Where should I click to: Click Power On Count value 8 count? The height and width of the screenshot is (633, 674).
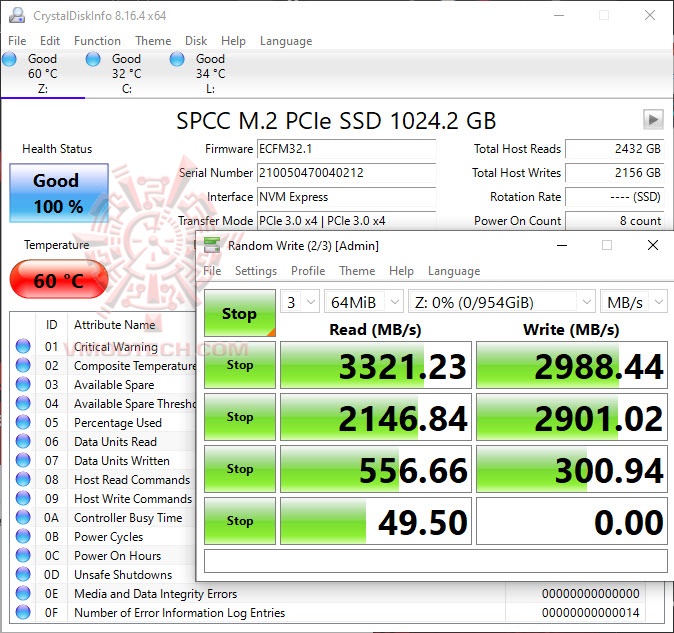point(615,220)
